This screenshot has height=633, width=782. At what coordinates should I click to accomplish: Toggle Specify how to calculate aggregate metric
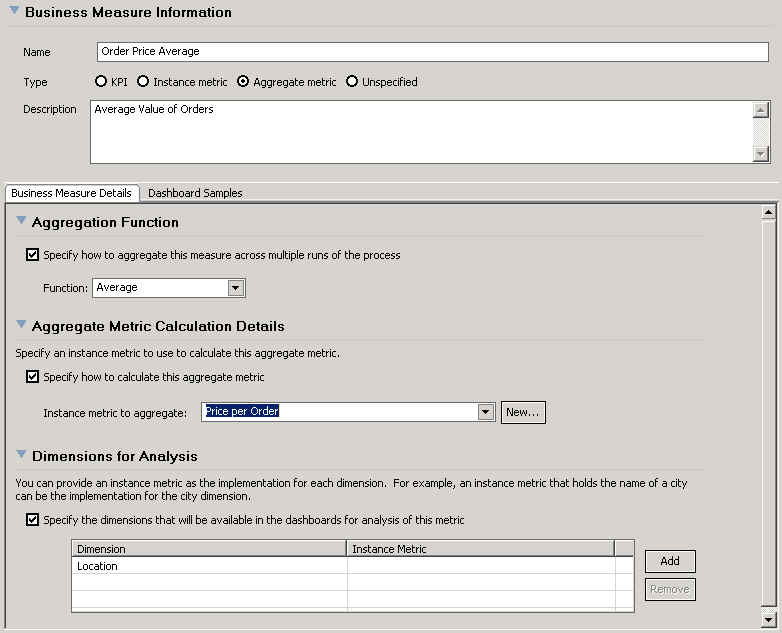tap(33, 377)
